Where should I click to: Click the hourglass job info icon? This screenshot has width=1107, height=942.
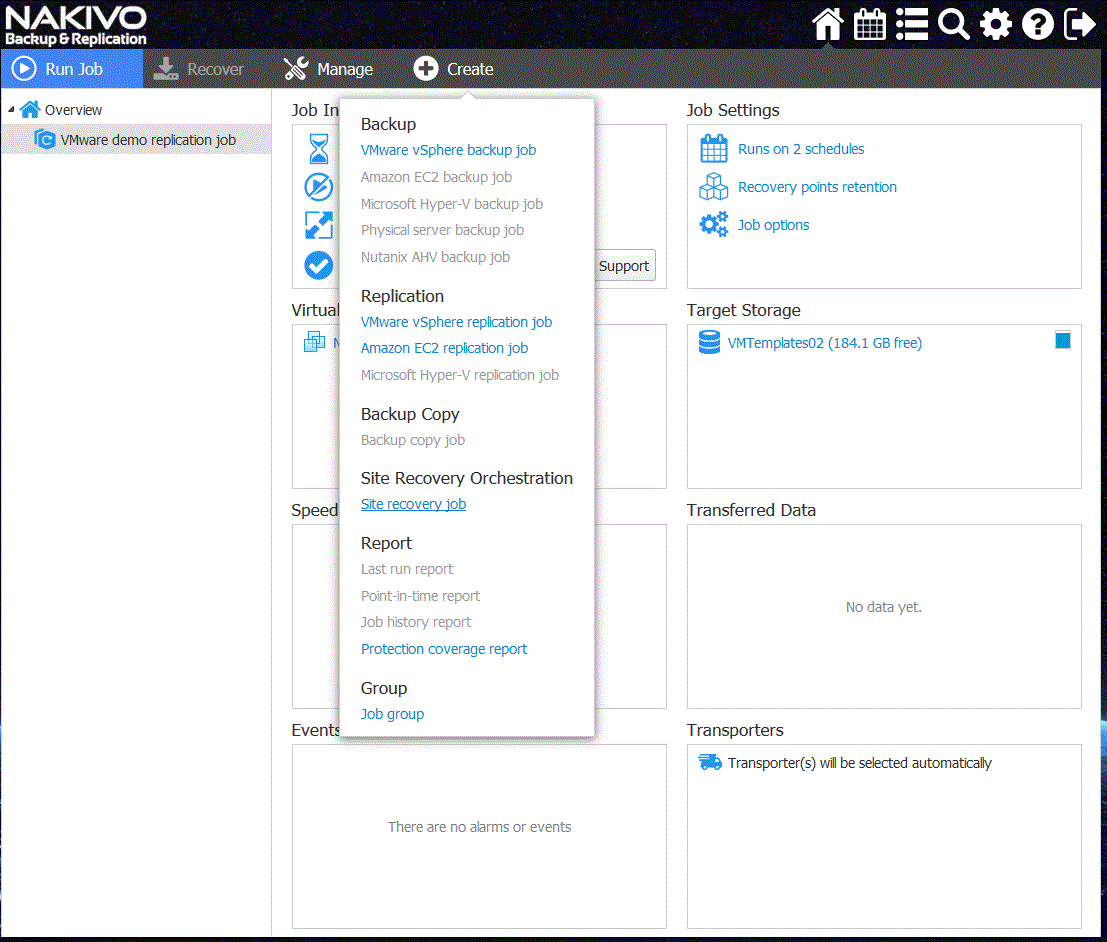(319, 149)
